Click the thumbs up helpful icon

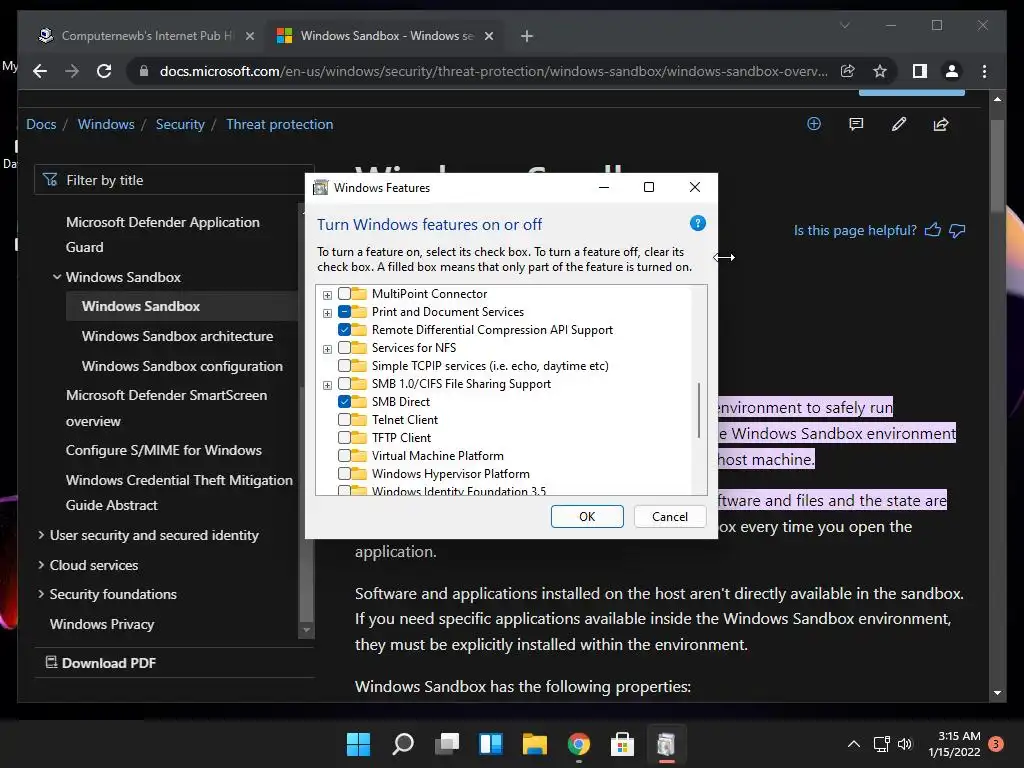(933, 230)
